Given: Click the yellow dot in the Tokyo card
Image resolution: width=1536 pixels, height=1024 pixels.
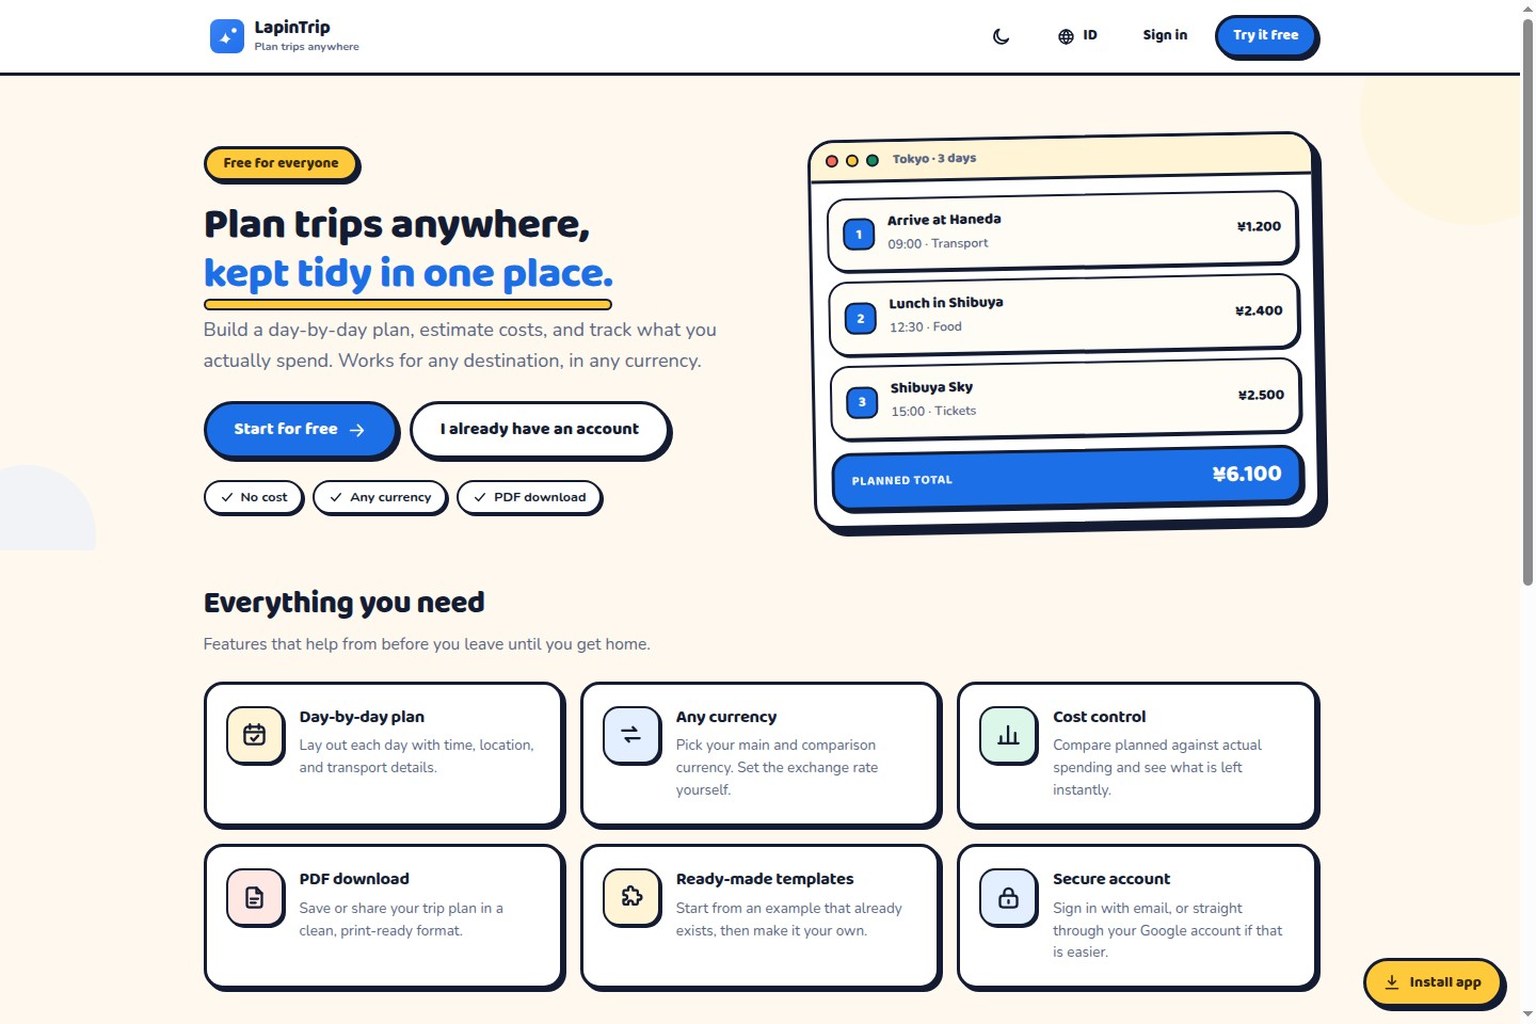Looking at the screenshot, I should click(x=852, y=160).
